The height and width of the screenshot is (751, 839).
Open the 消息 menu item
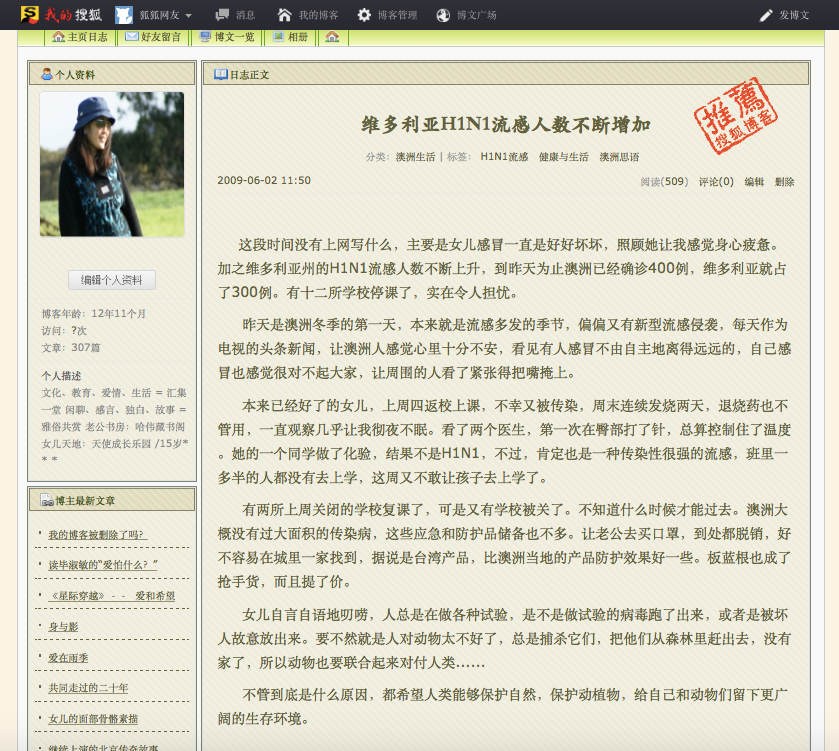(246, 15)
